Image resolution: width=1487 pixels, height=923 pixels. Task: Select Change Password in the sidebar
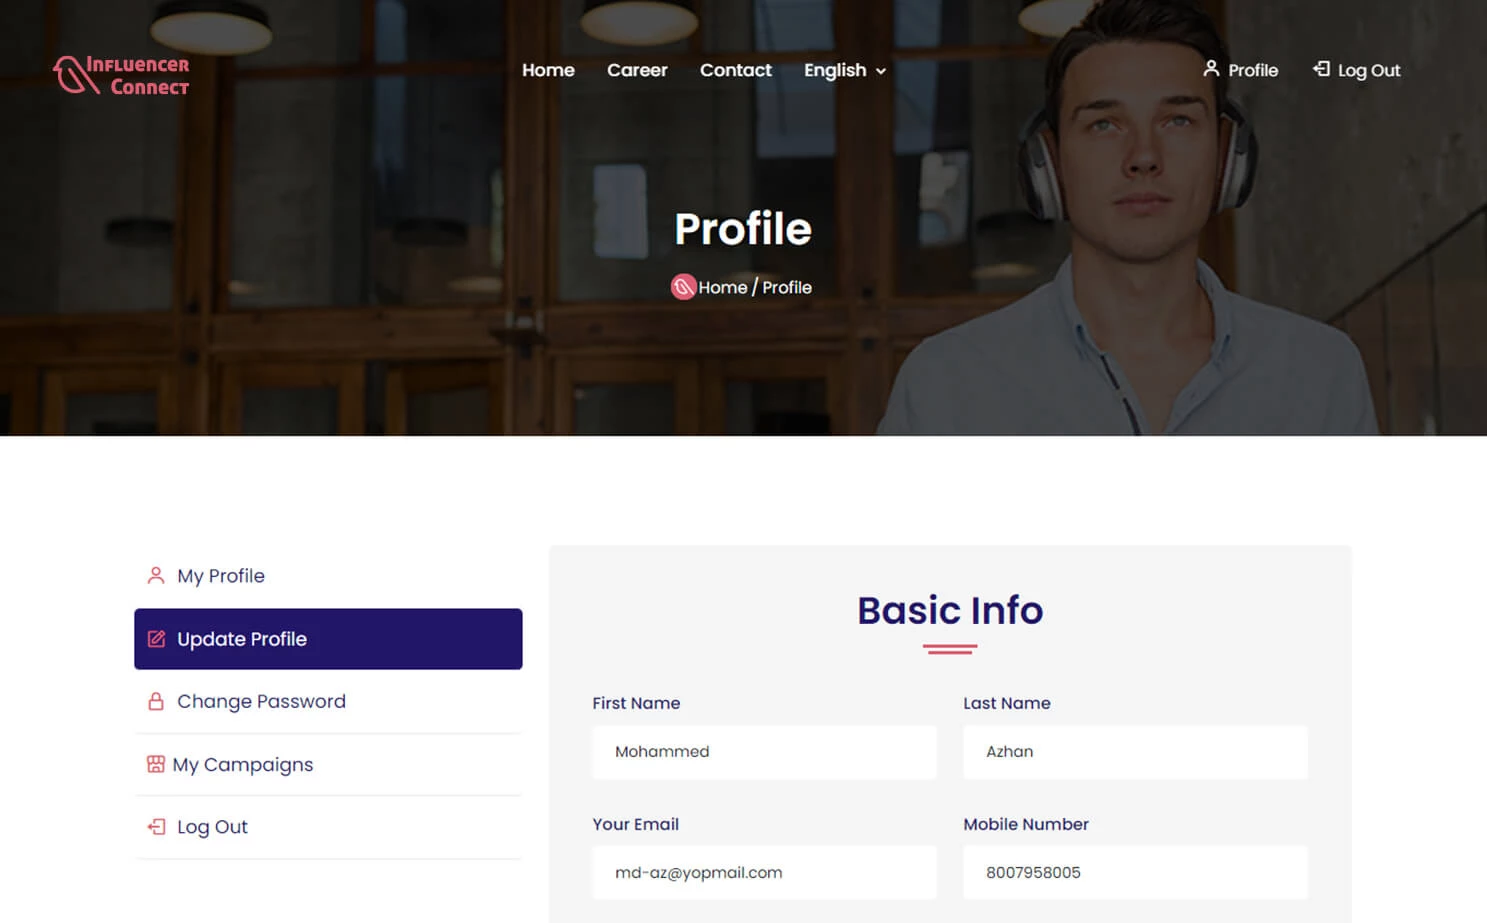coord(260,701)
